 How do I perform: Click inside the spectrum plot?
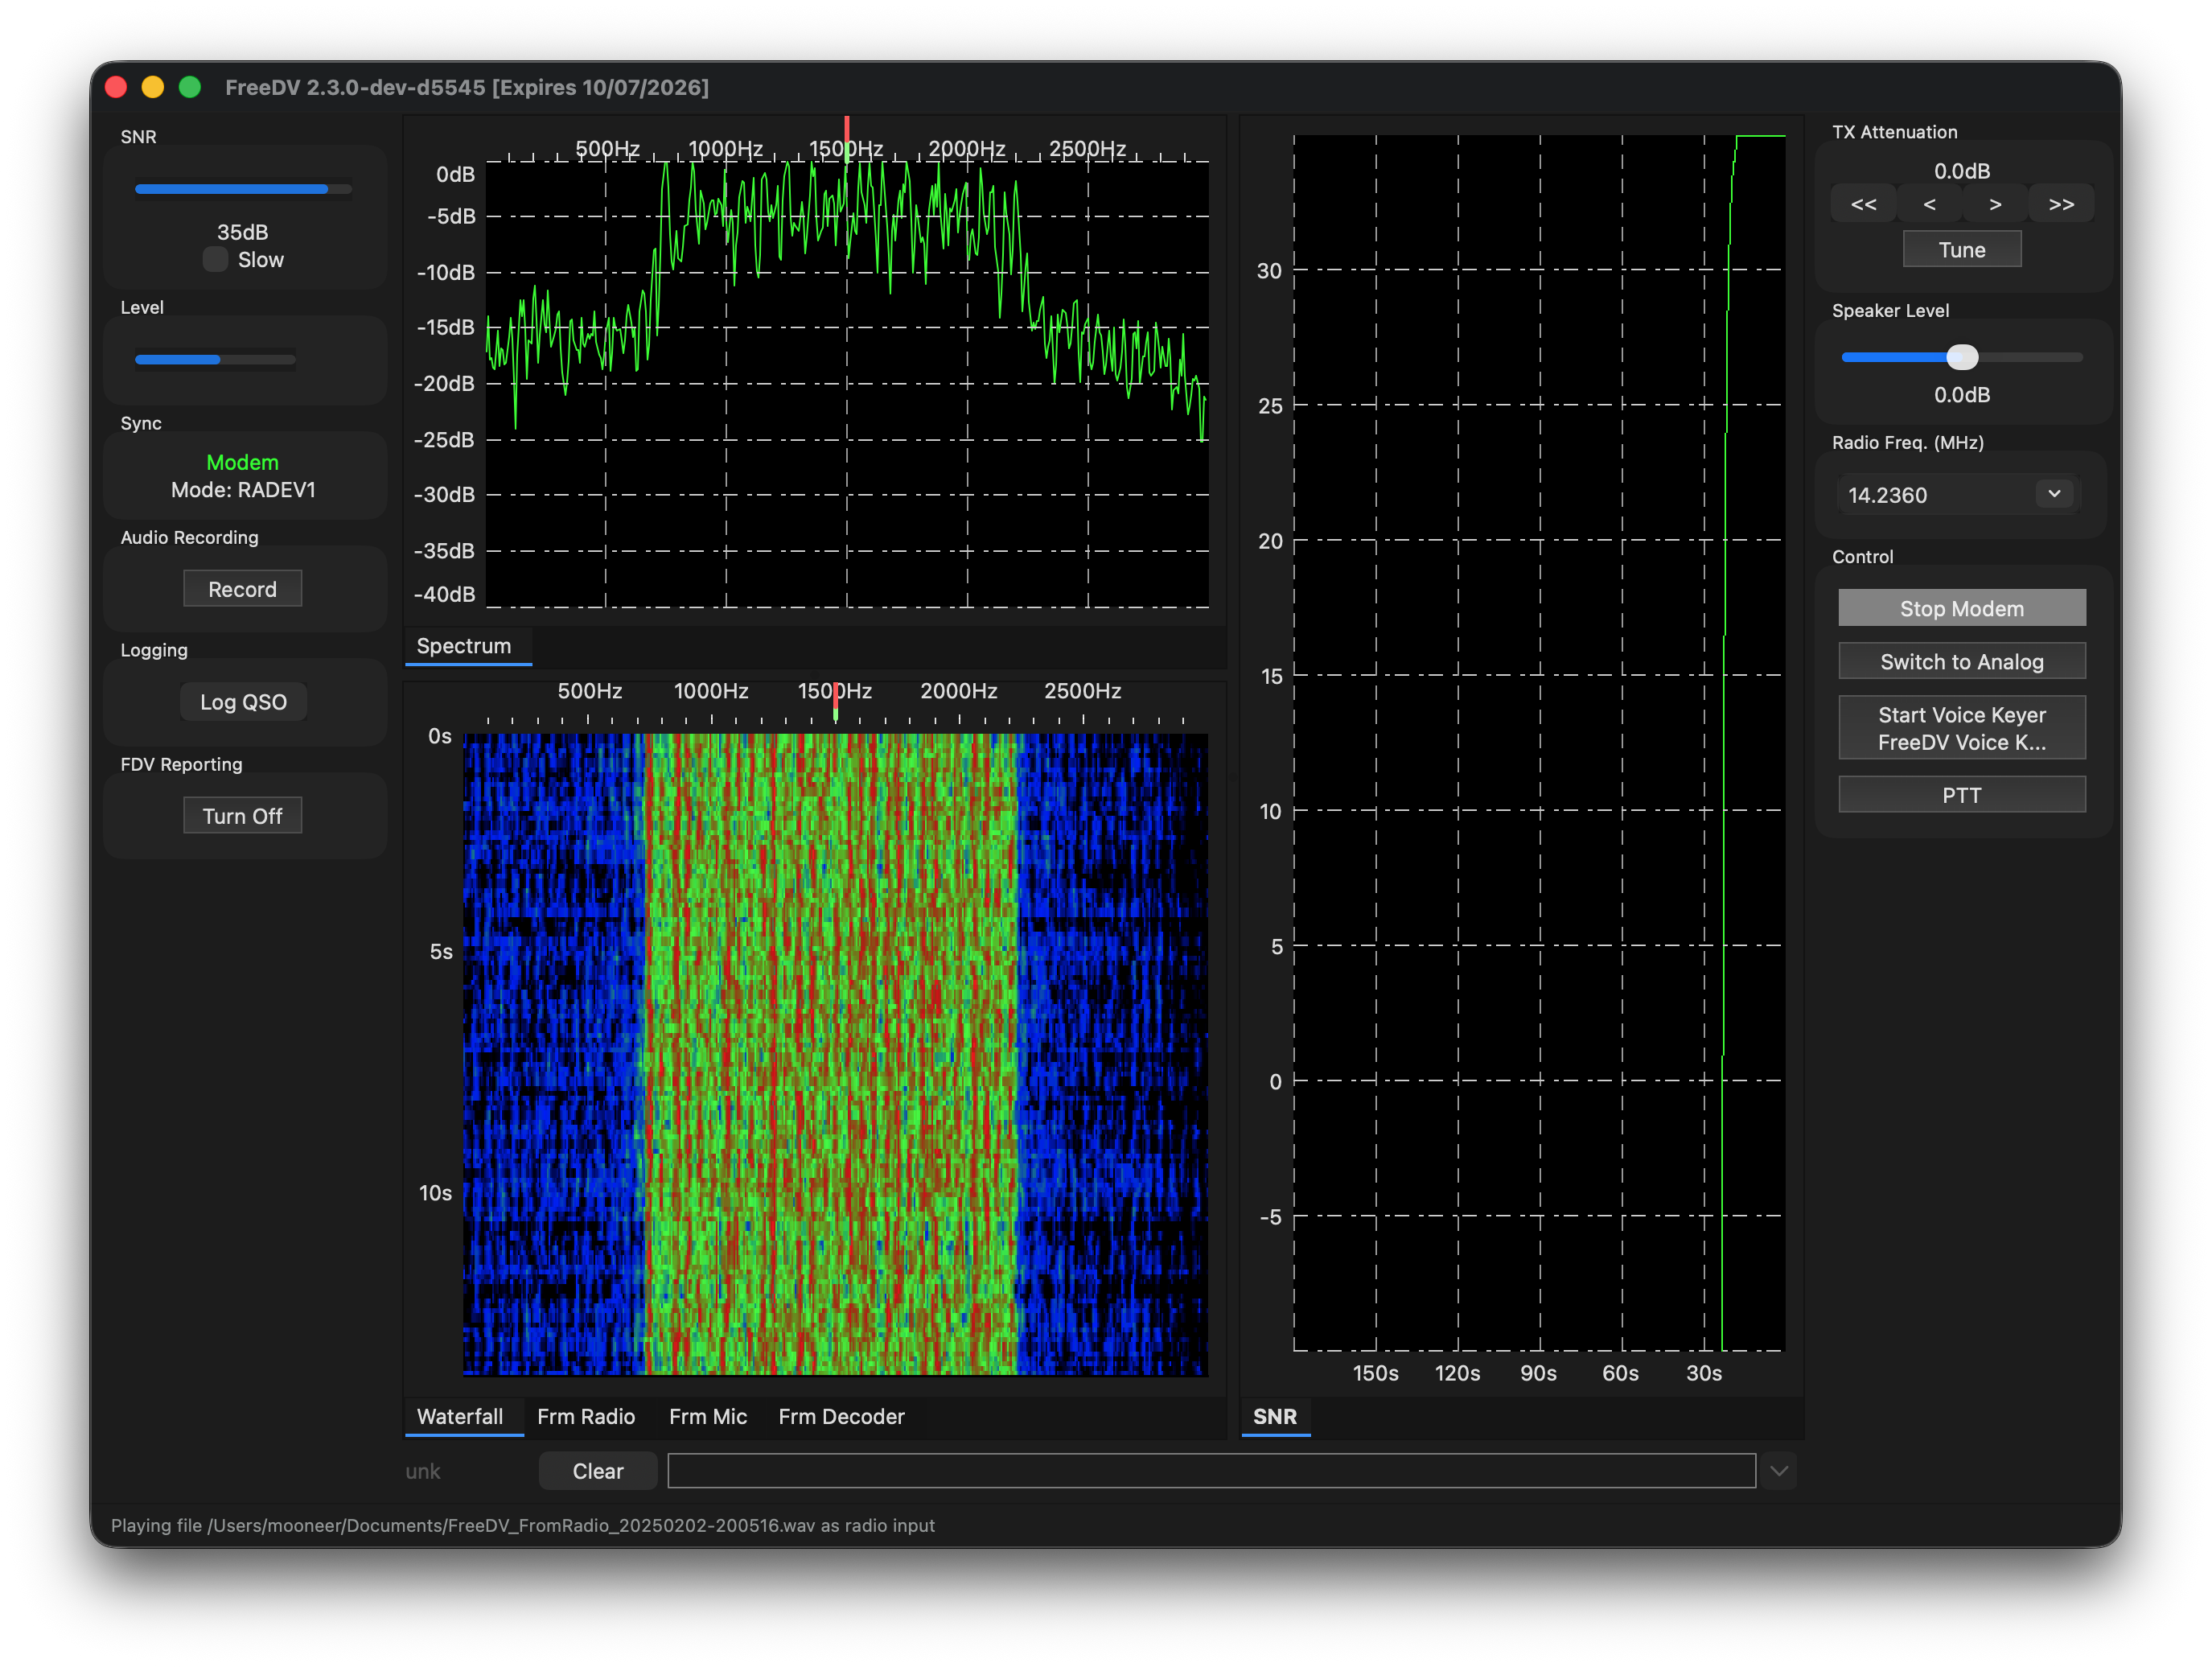tap(847, 384)
